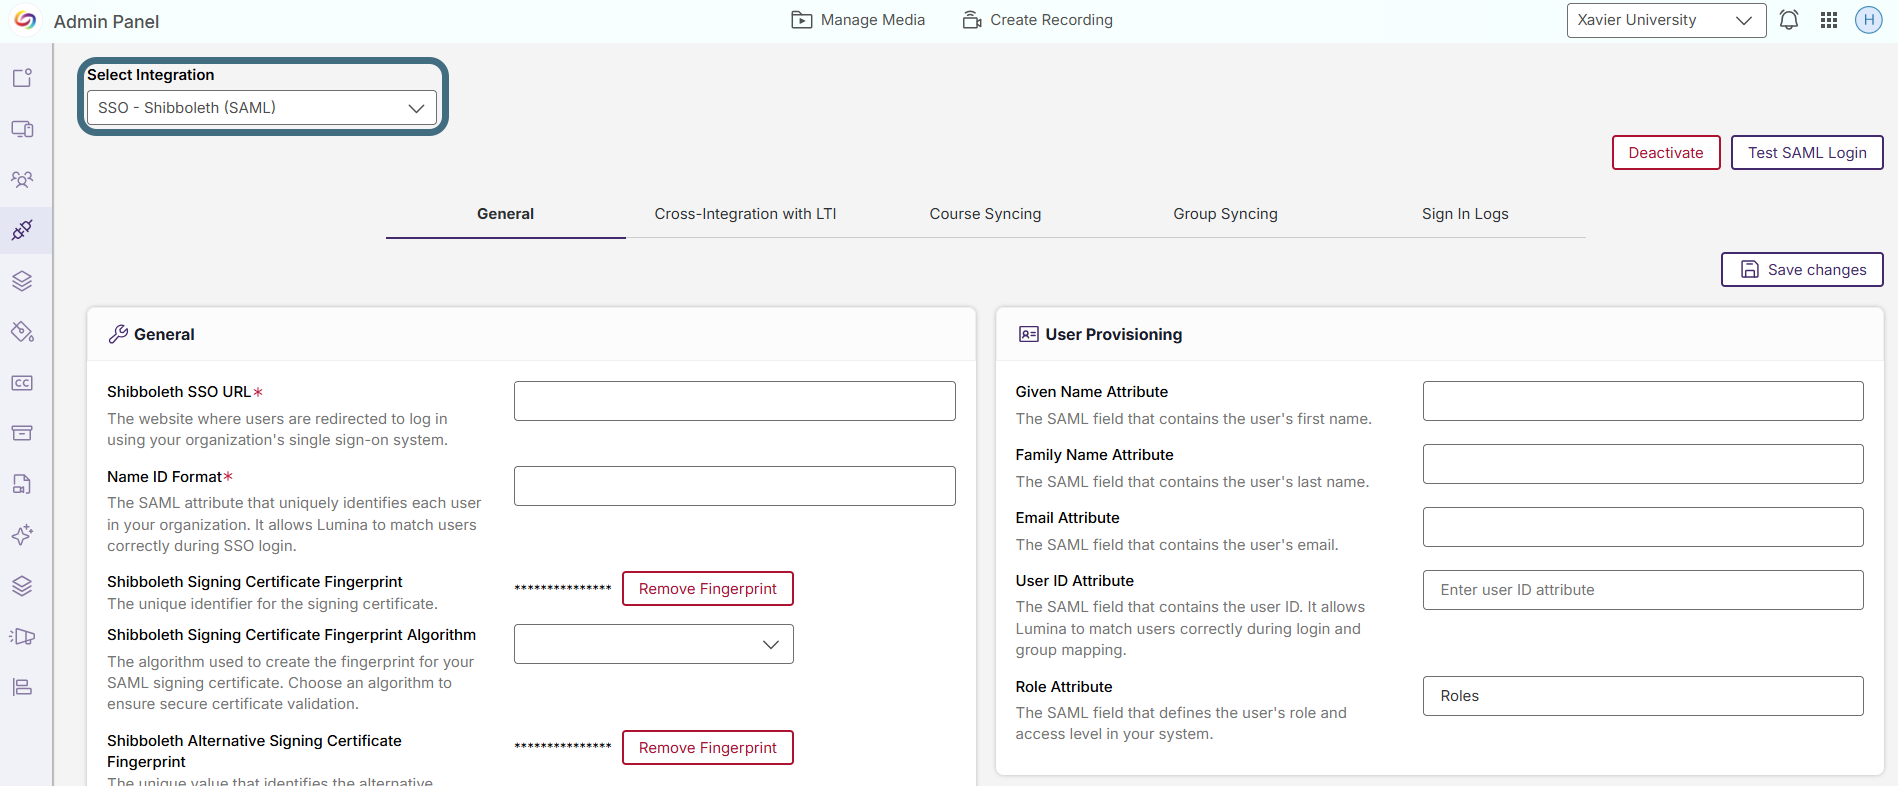
Task: Click the Lumina logo icon
Action: click(25, 20)
